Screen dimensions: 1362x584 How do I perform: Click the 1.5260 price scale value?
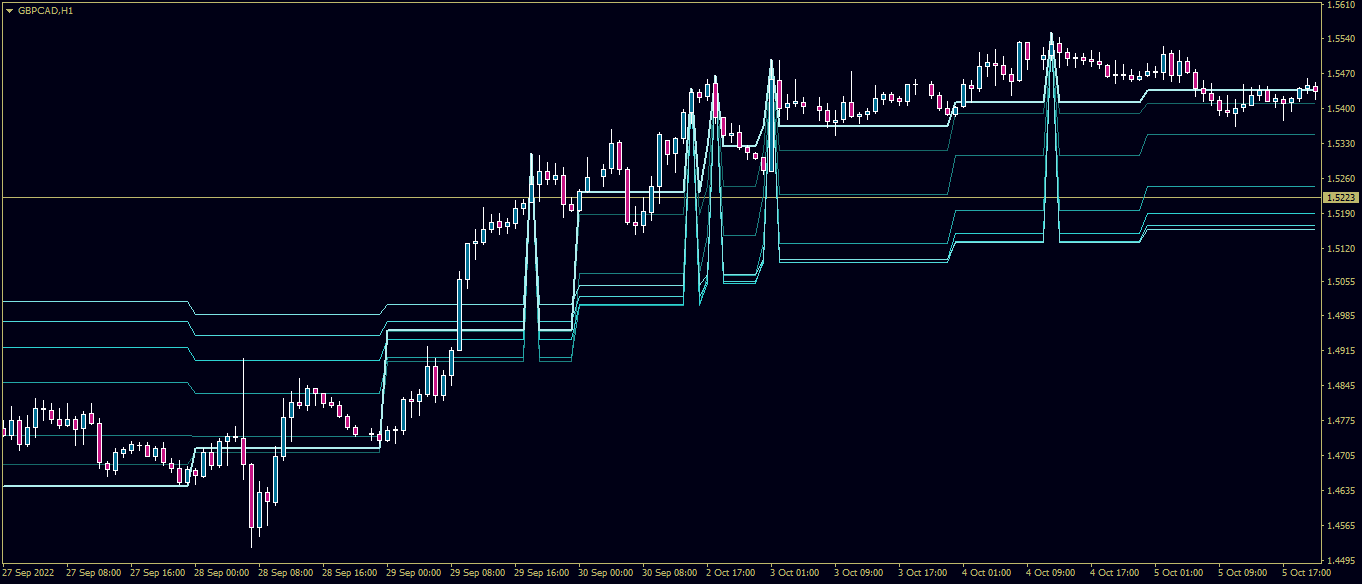click(x=1340, y=179)
